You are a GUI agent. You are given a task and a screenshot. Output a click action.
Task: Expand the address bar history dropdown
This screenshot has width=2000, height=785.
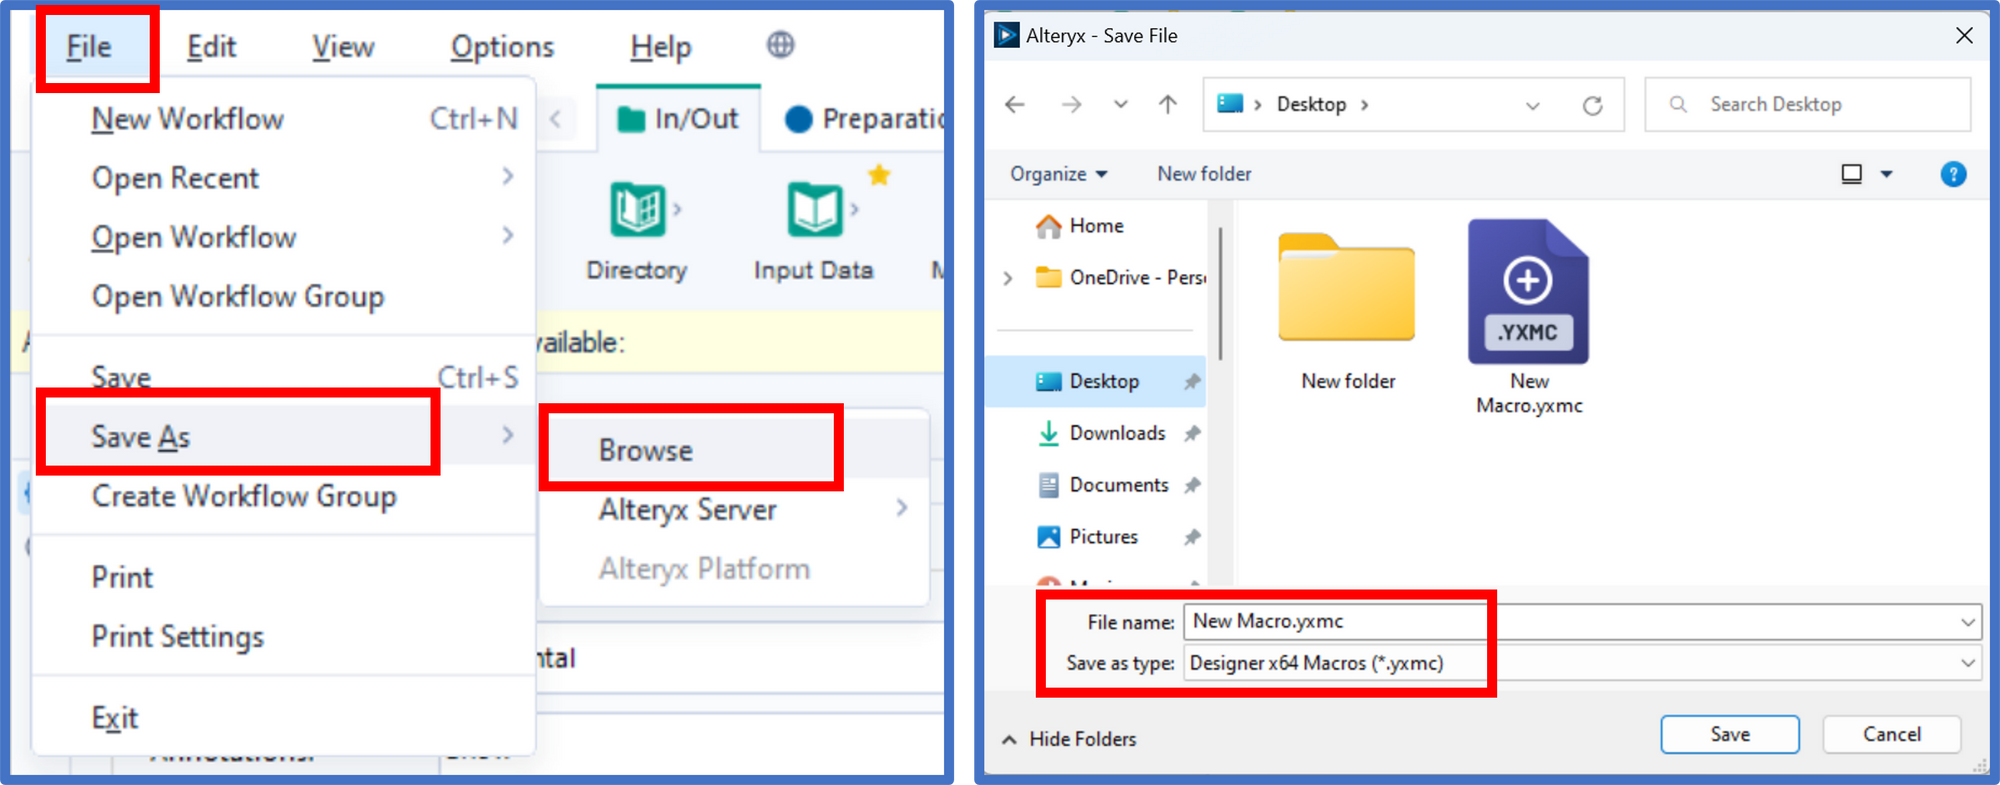1532,105
